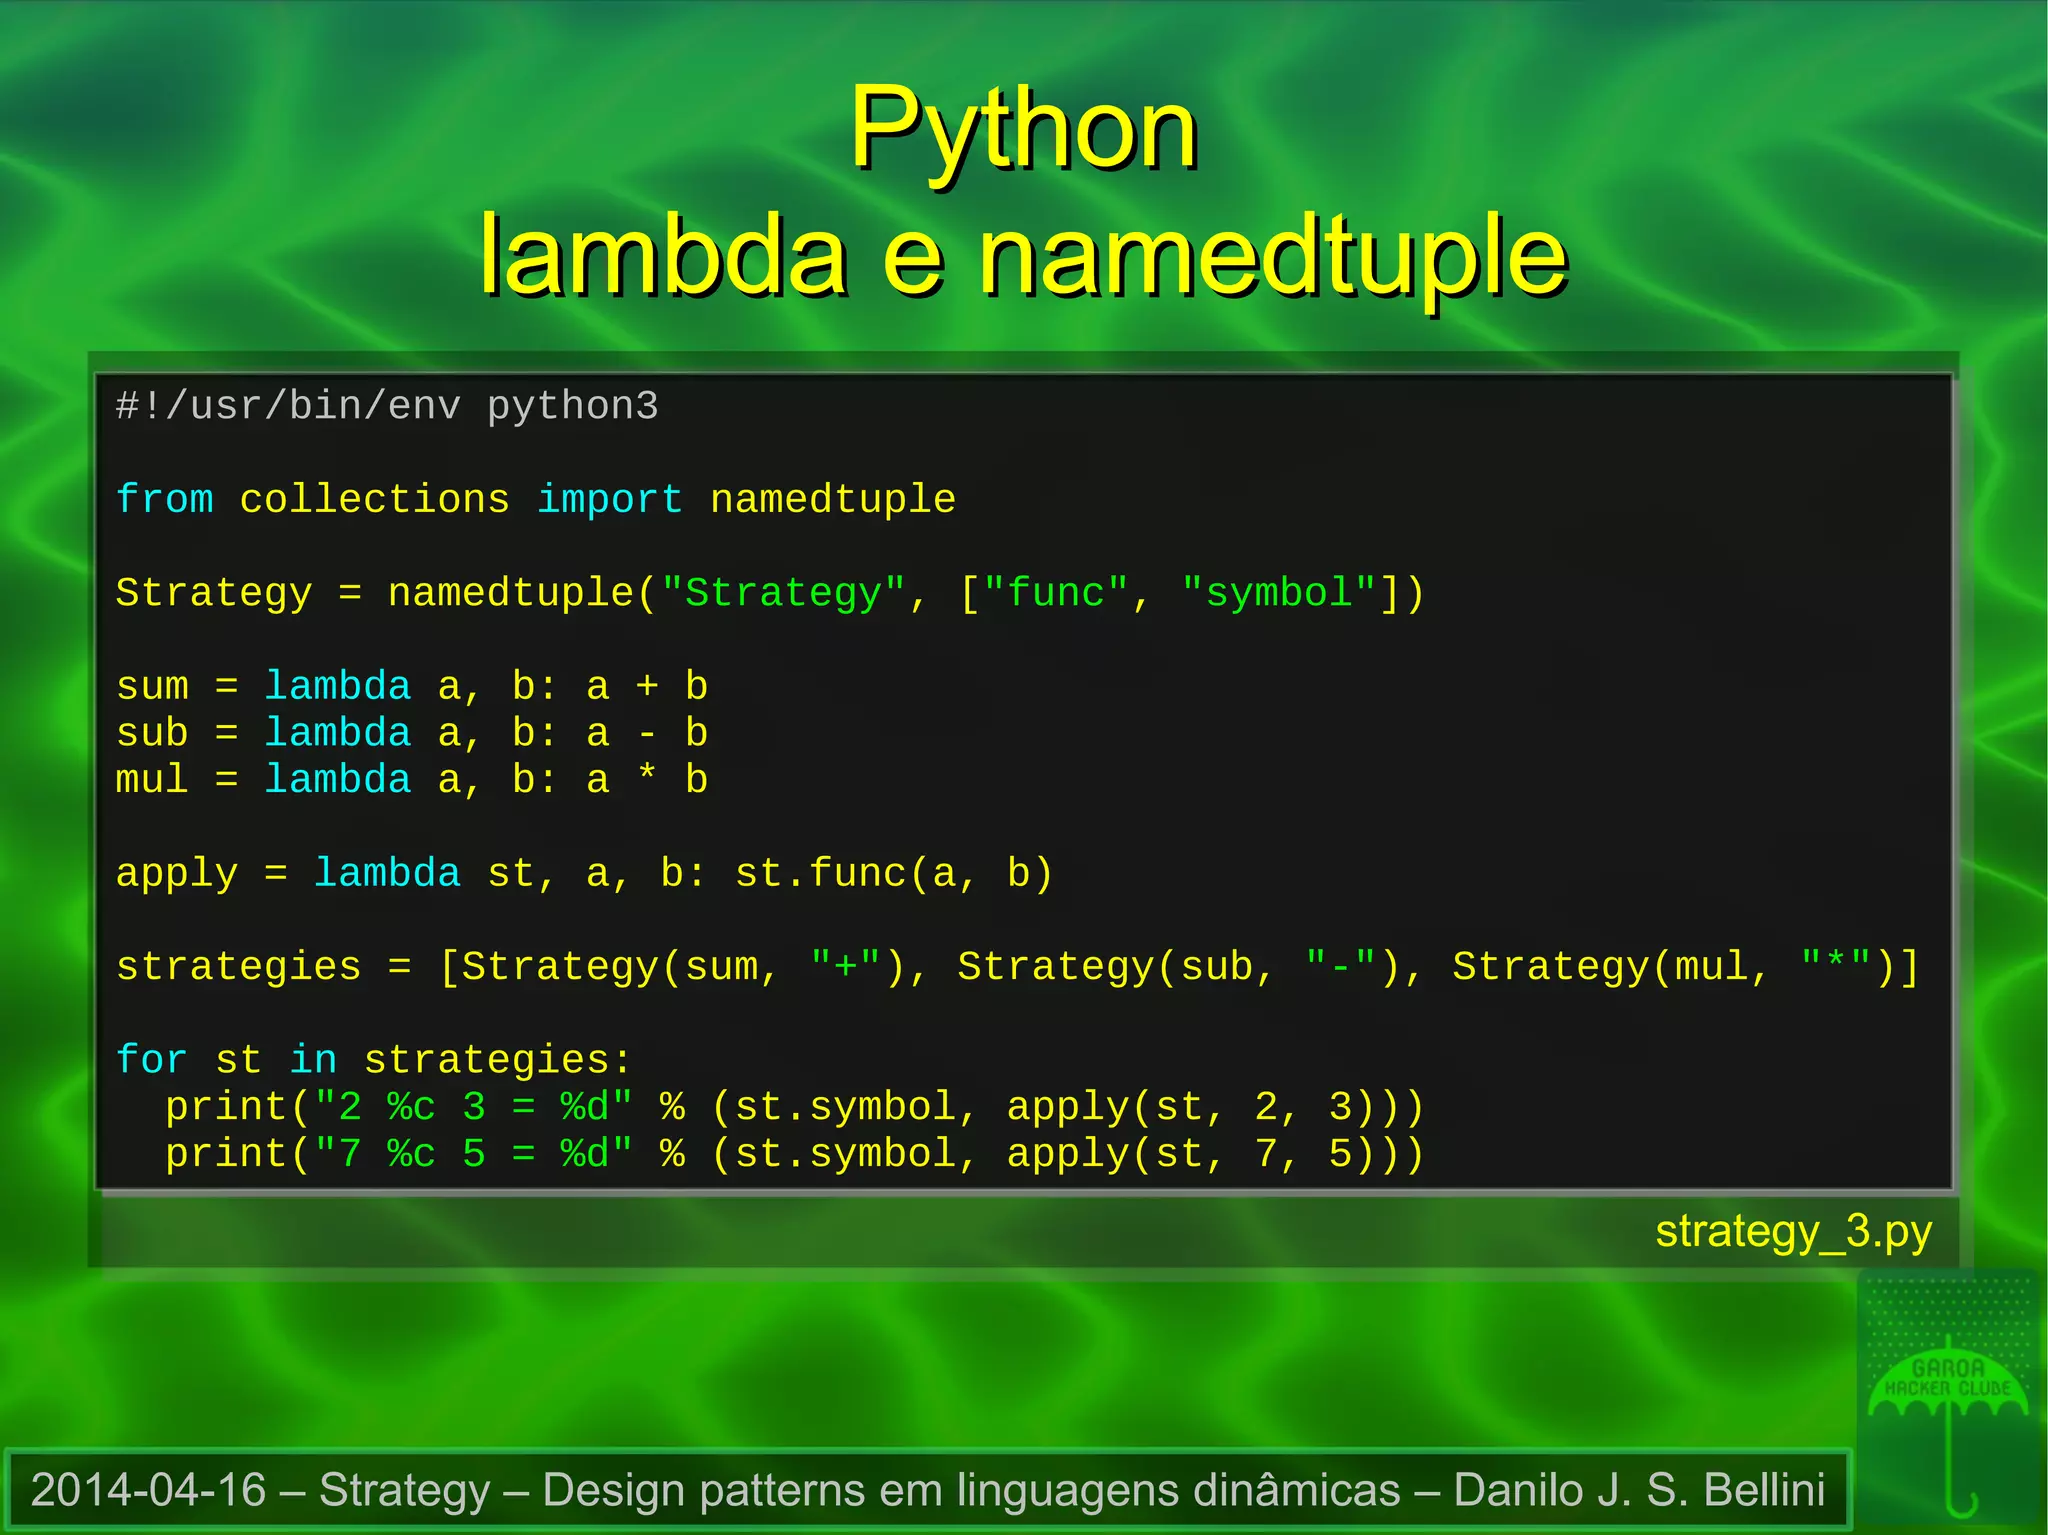Click the Garoa Hacker Clube umbrella logo
This screenshot has width=2048, height=1535.
1947,1398
